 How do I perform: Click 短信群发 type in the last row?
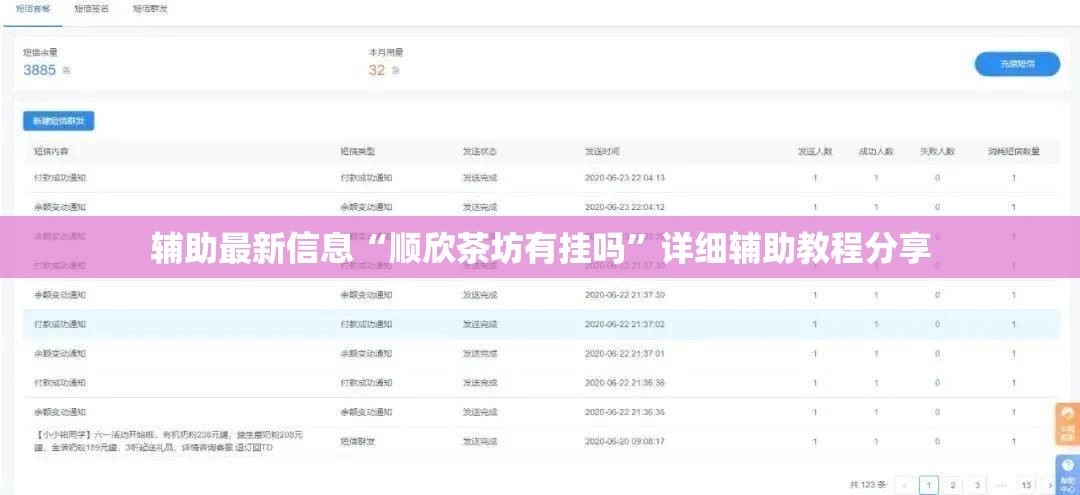pos(358,441)
